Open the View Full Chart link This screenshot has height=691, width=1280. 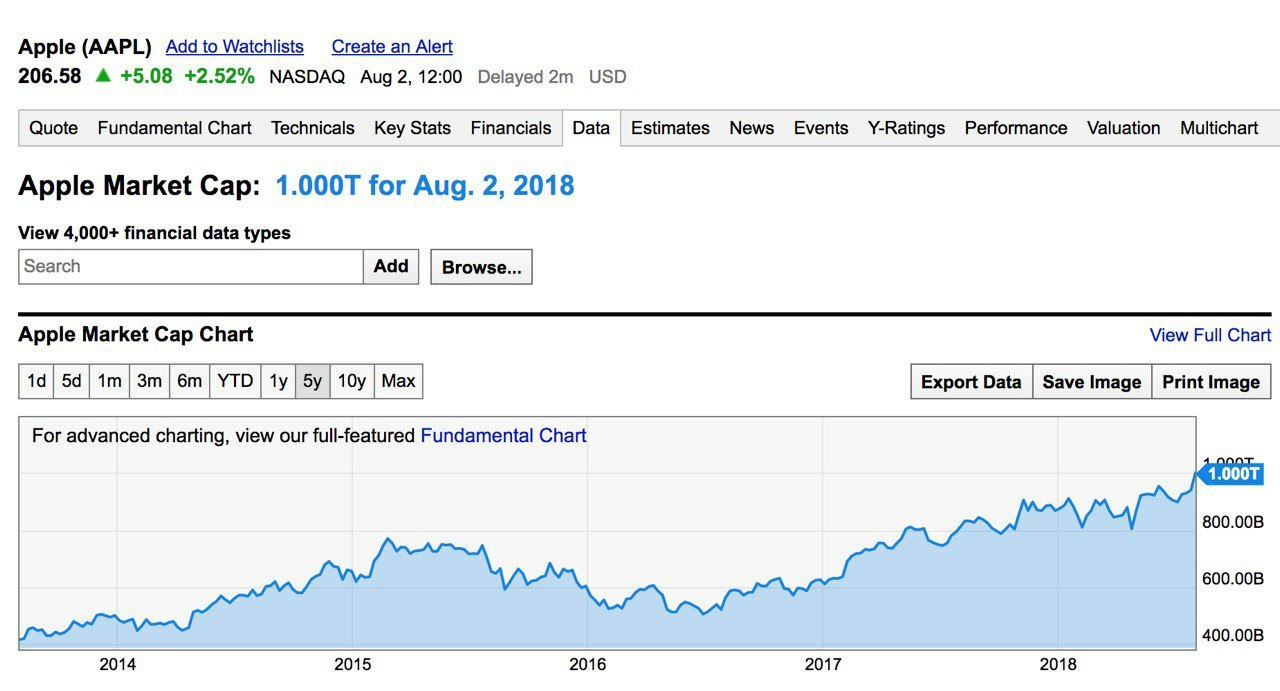(x=1210, y=336)
